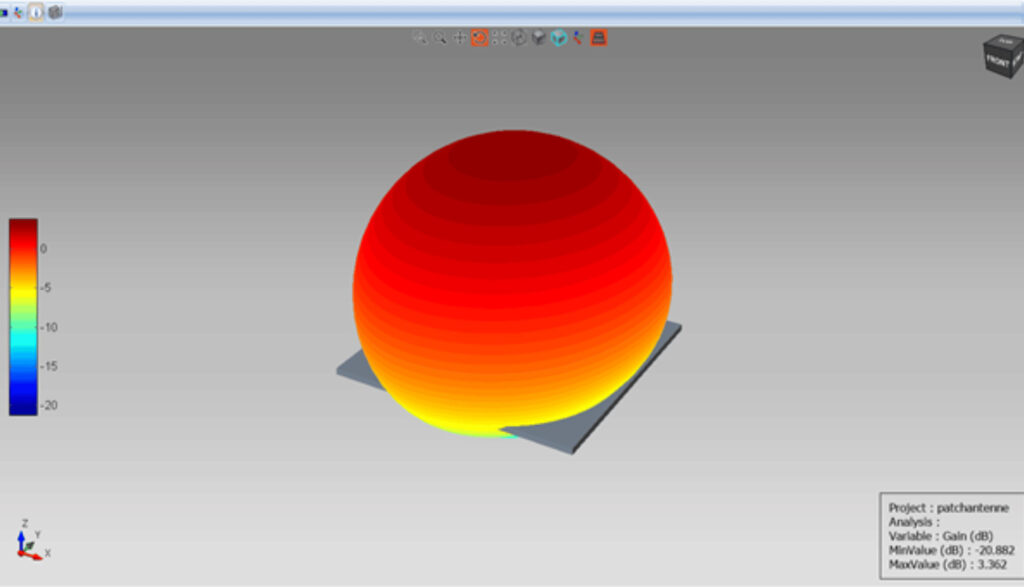This screenshot has height=587, width=1024.
Task: Click the application icon at top left
Action: [5, 13]
